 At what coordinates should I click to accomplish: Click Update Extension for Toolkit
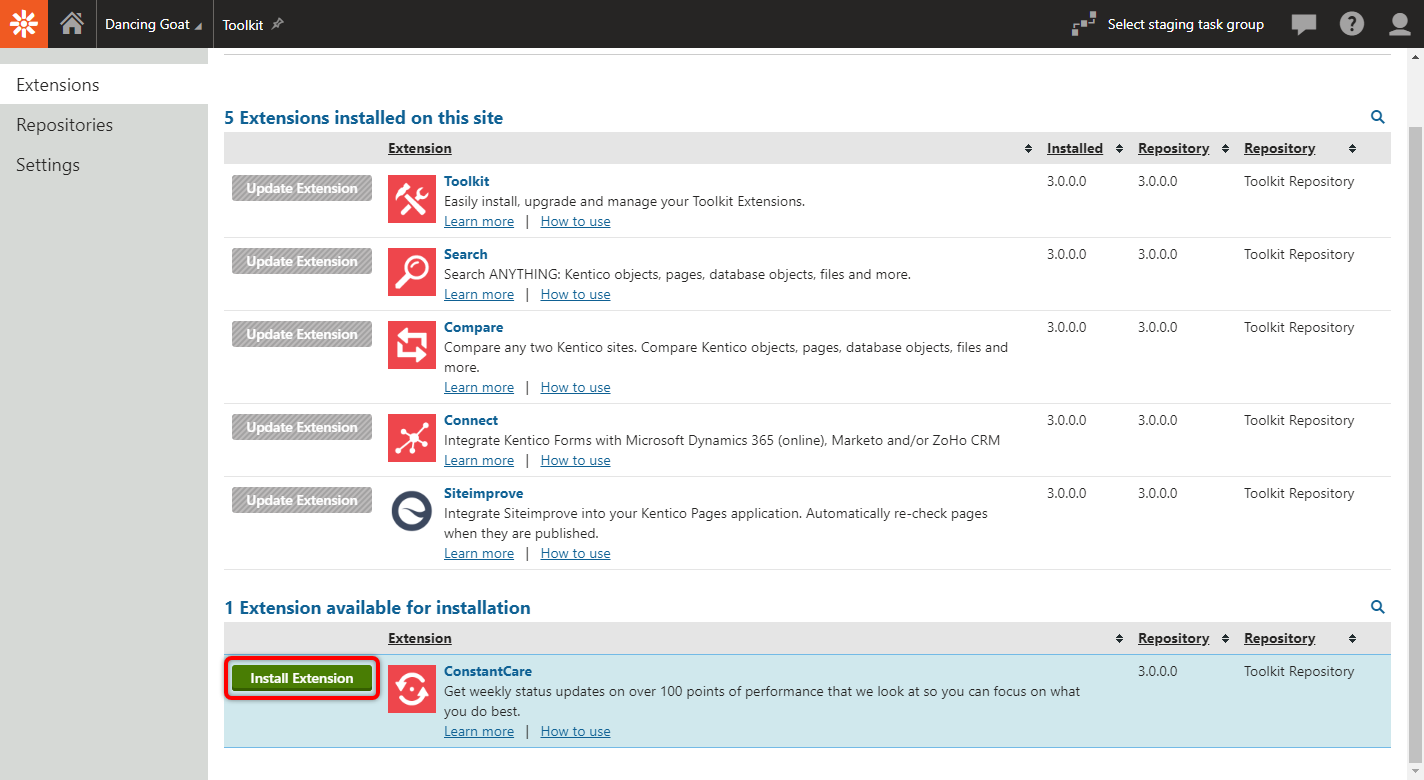[x=302, y=188]
